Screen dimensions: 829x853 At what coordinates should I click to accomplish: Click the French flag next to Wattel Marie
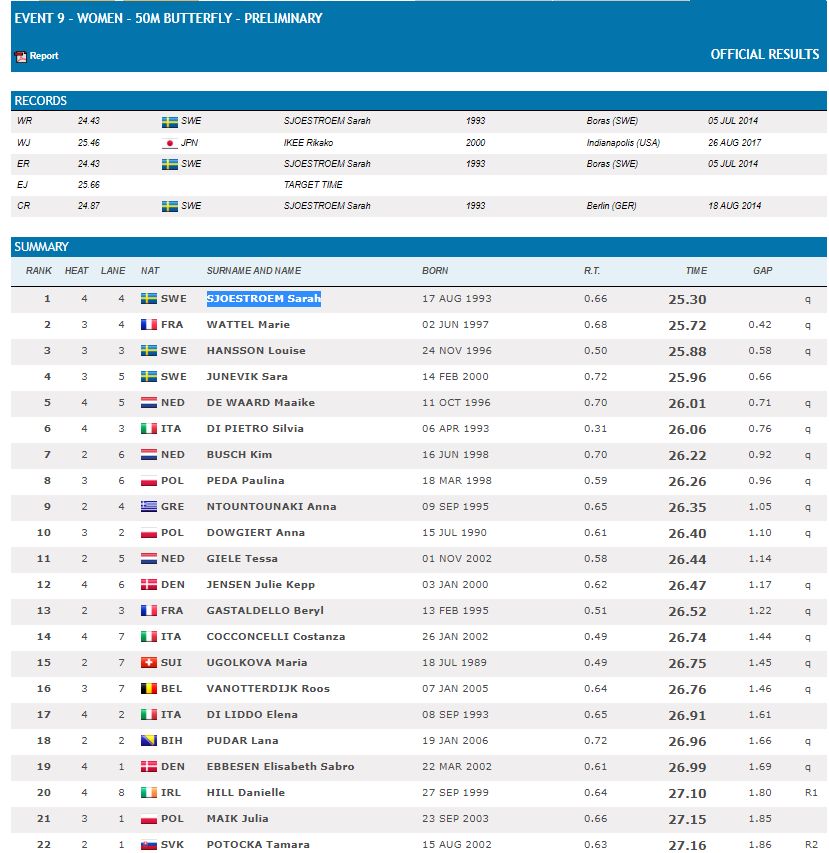(x=148, y=325)
